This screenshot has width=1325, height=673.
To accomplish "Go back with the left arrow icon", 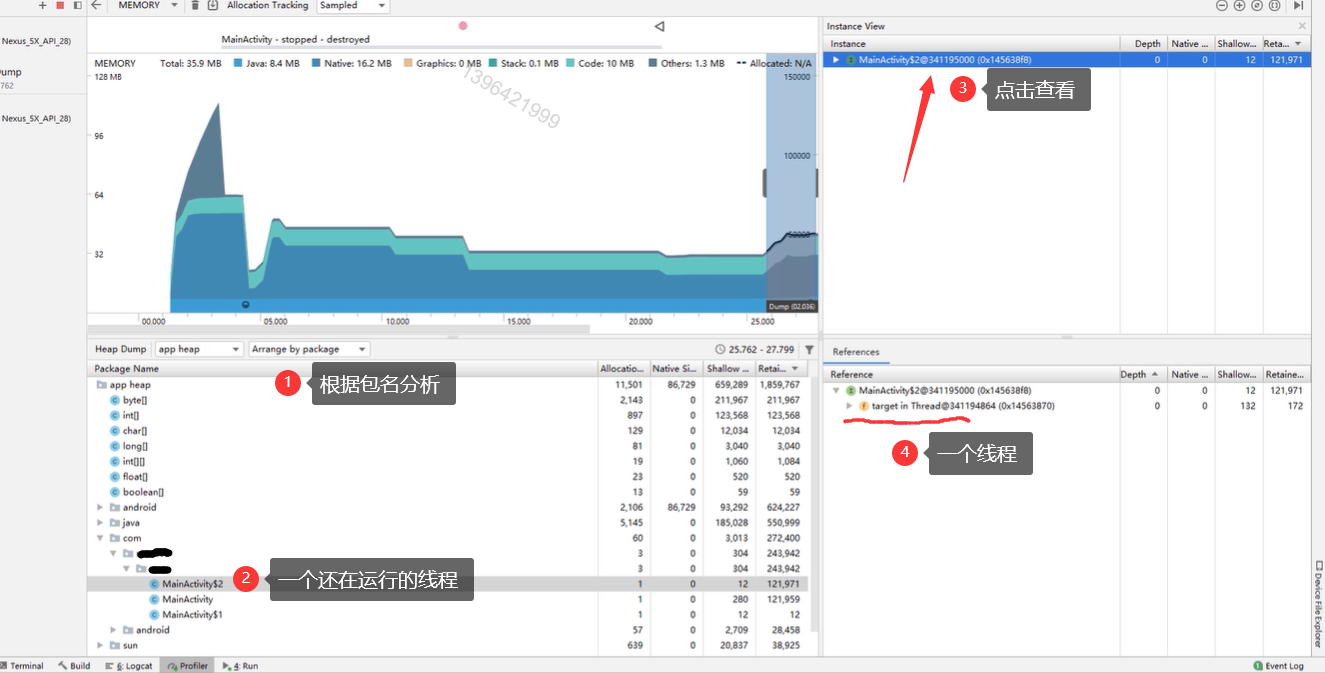I will click(x=96, y=5).
